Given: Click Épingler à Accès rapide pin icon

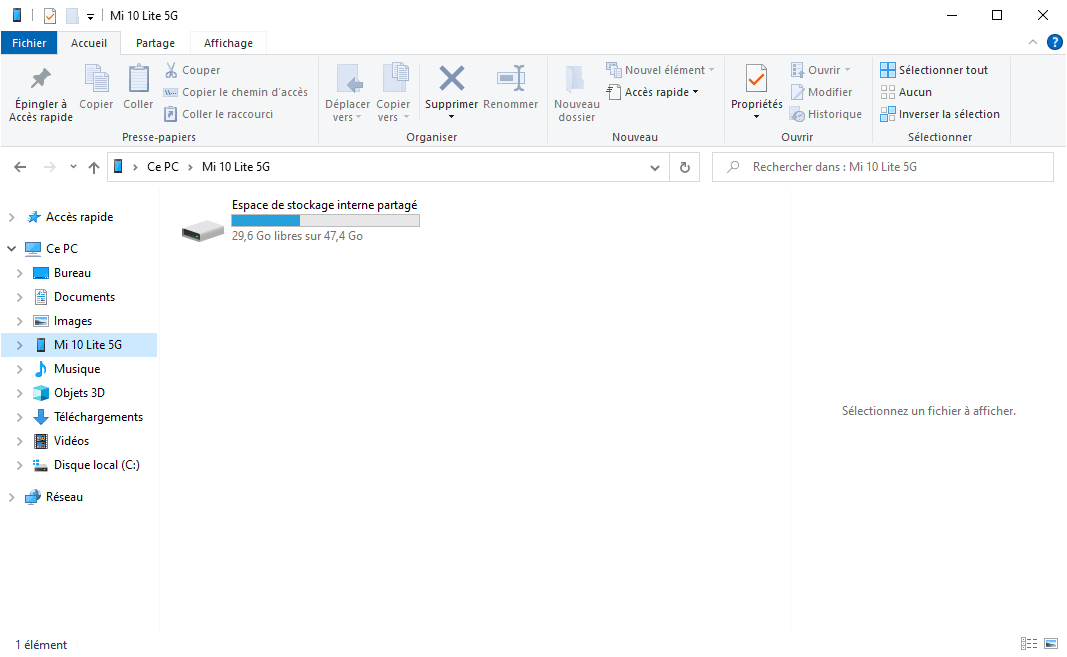Looking at the screenshot, I should click(x=41, y=79).
